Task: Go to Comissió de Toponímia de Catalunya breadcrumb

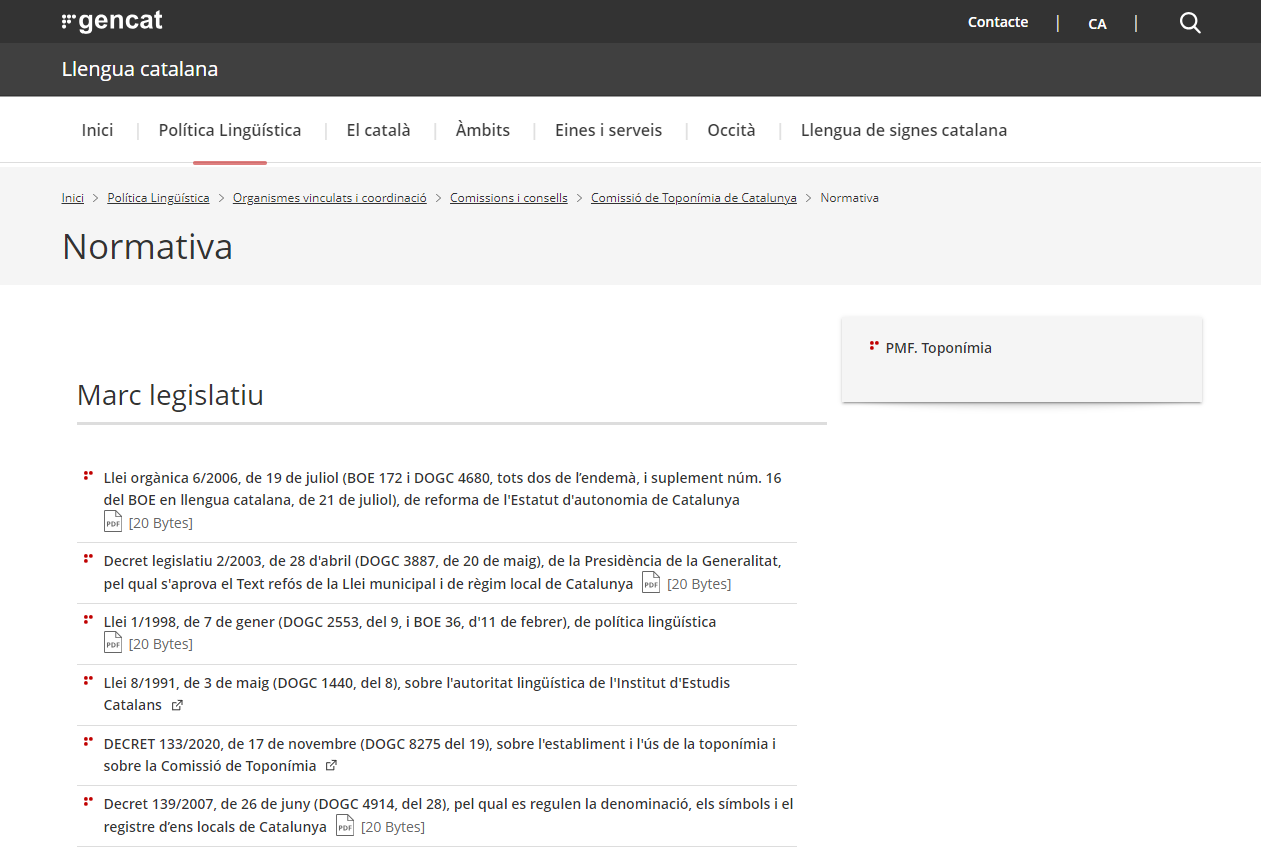Action: click(x=694, y=198)
